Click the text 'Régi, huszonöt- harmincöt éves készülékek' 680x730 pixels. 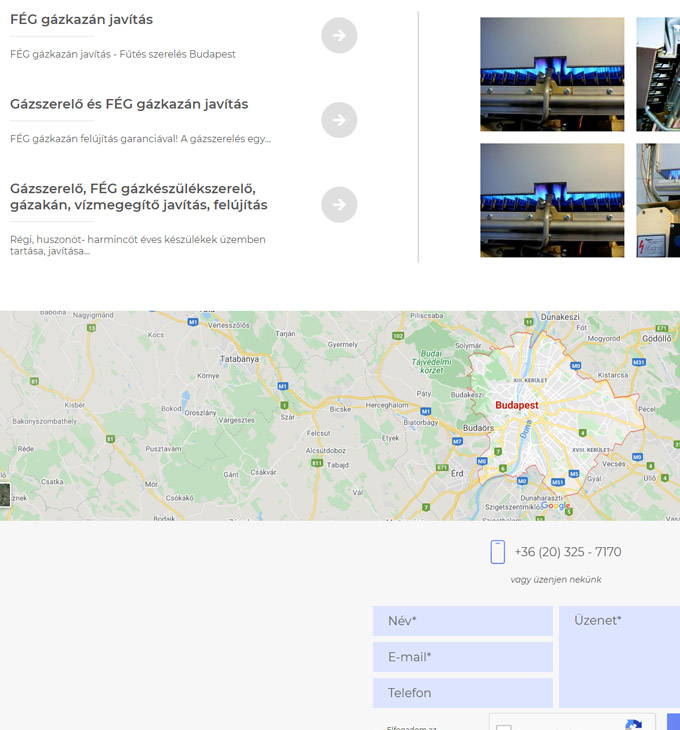114,239
